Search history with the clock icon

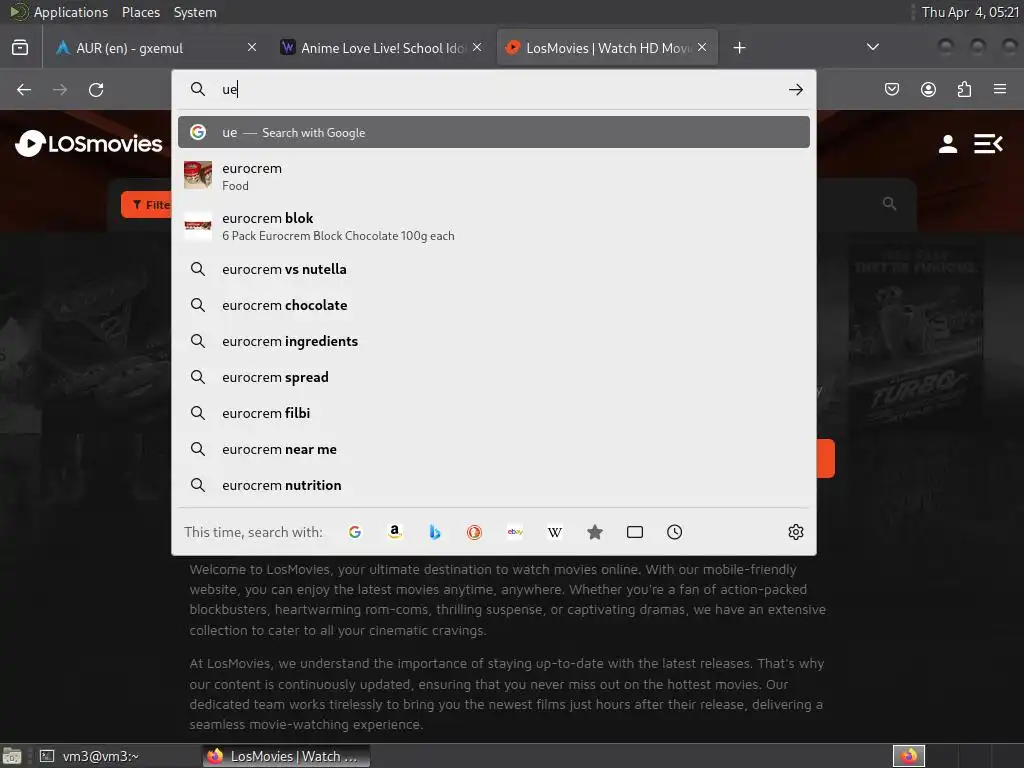pyautogui.click(x=675, y=532)
